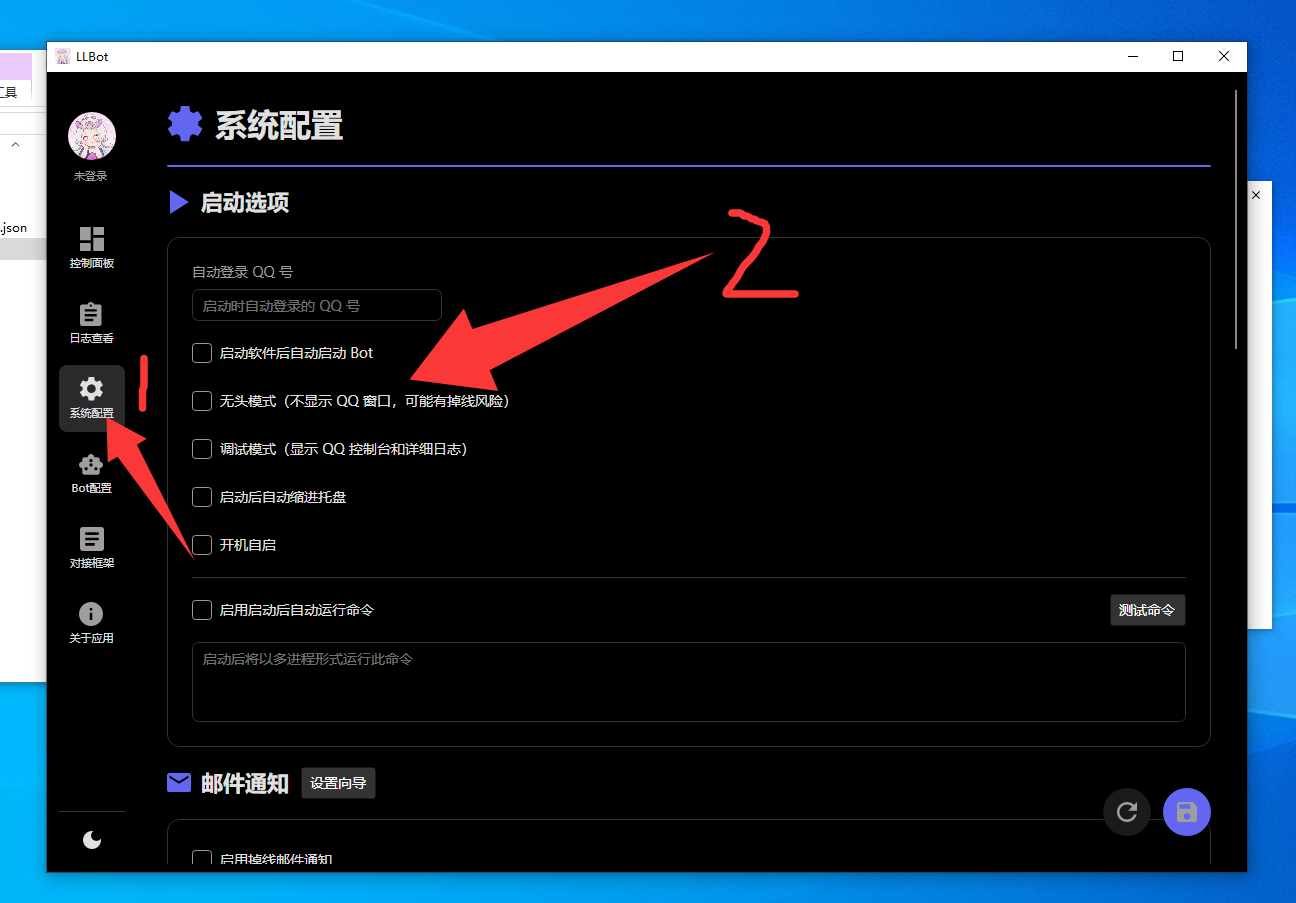
Task: Open the 对接框架 page
Action: coord(91,548)
